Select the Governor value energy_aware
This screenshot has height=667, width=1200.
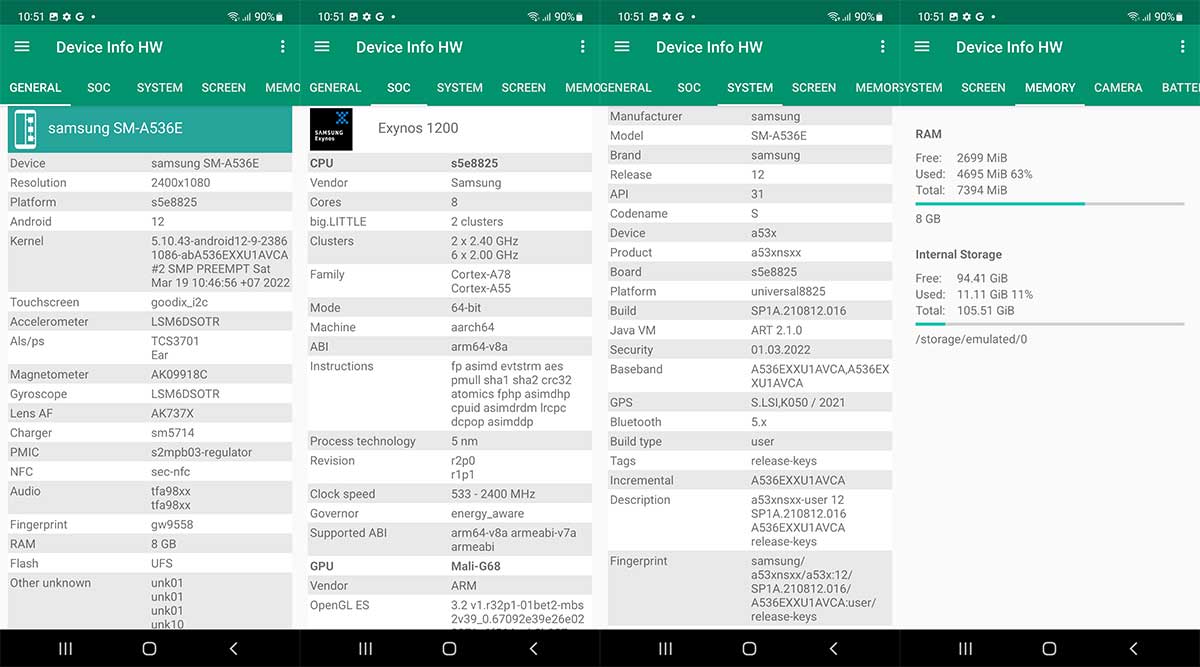click(487, 514)
